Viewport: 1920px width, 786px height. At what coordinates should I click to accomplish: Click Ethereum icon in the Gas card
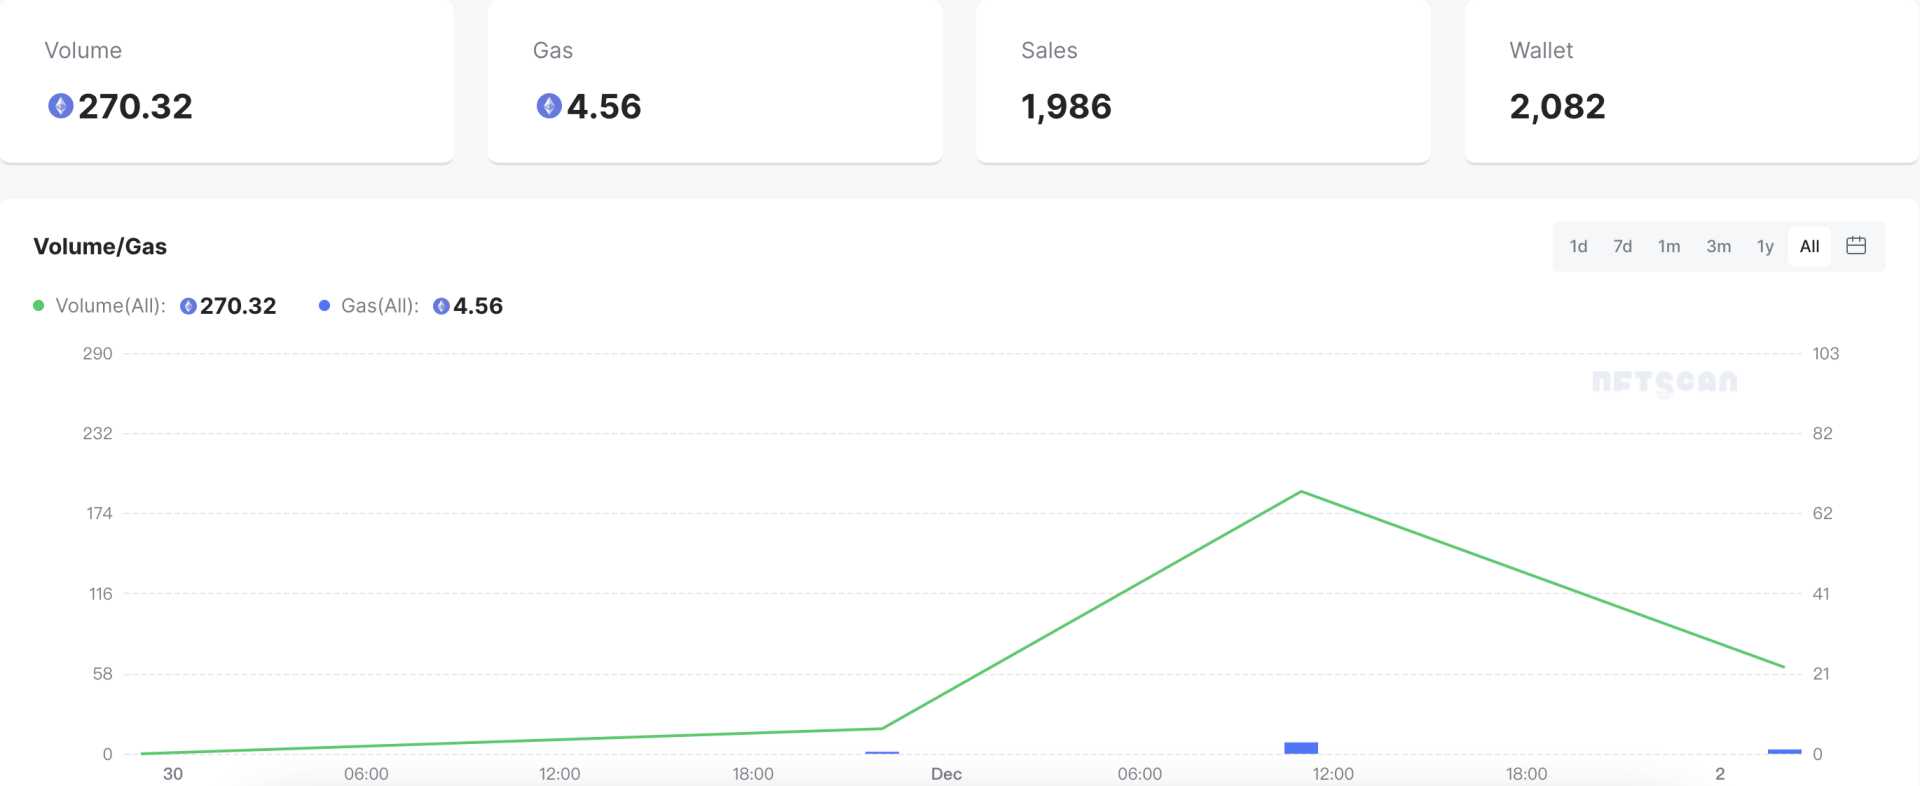coord(549,106)
